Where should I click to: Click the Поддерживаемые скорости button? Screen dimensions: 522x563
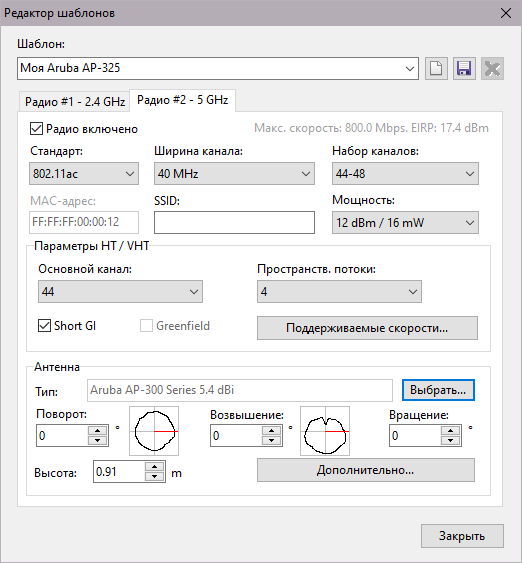367,328
